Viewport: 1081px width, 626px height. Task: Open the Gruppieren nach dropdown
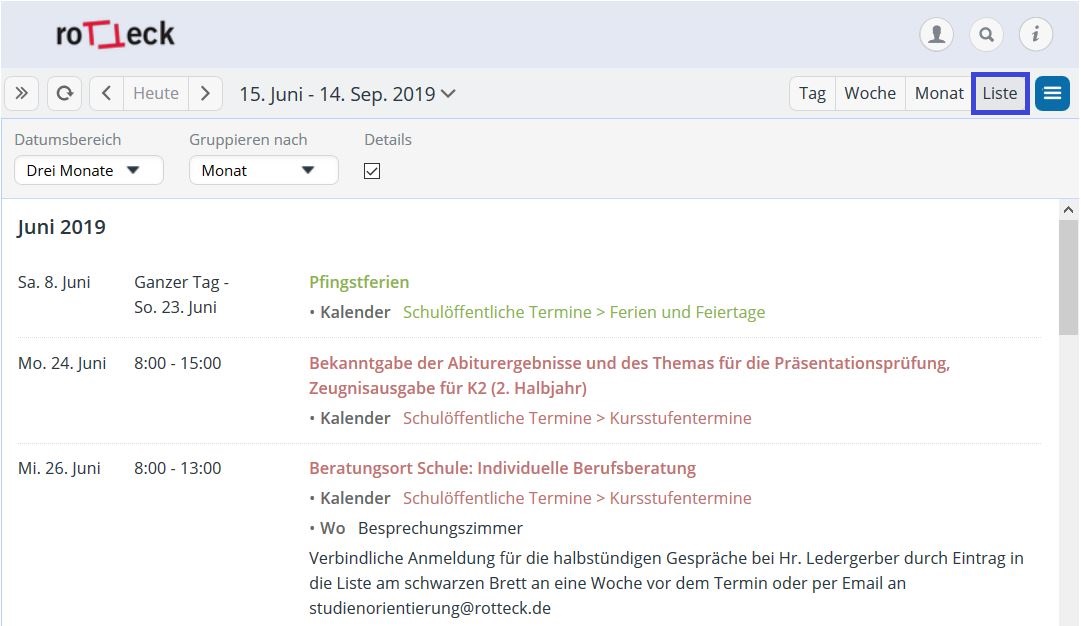click(x=263, y=171)
